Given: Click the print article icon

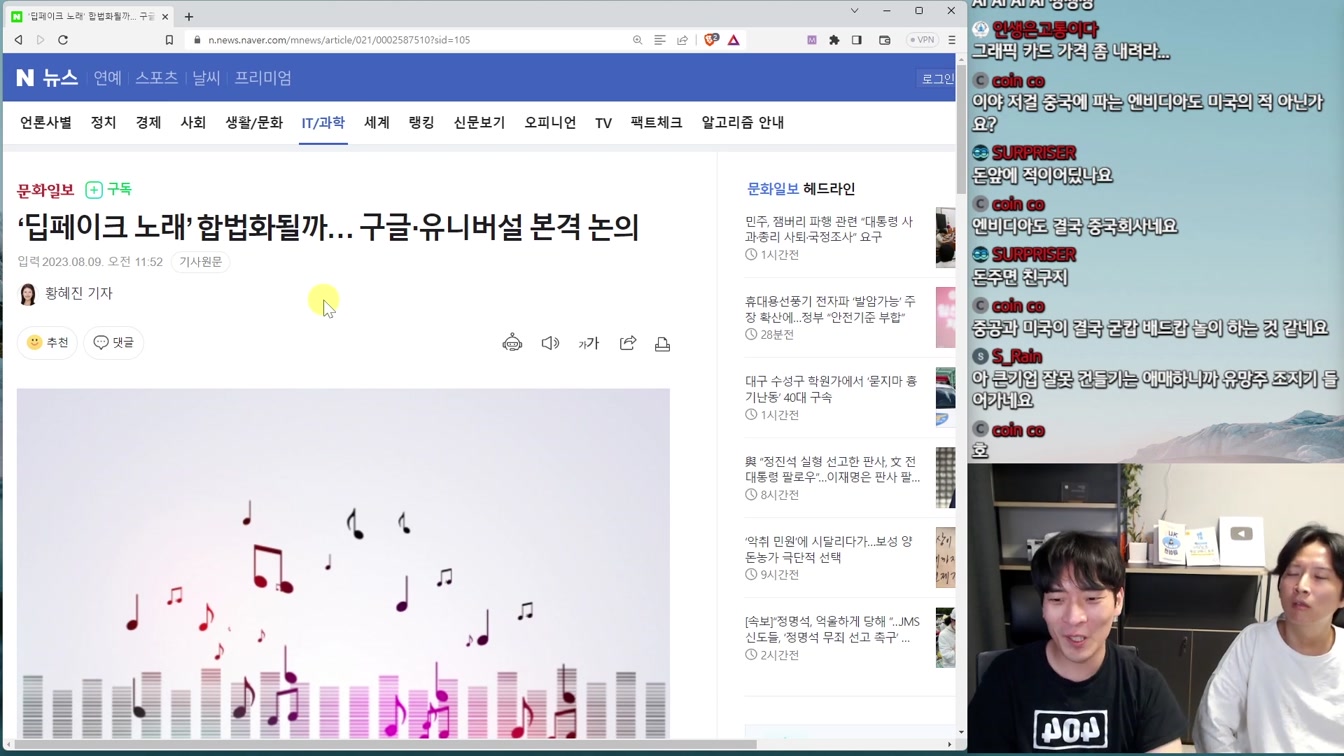Looking at the screenshot, I should click(662, 344).
